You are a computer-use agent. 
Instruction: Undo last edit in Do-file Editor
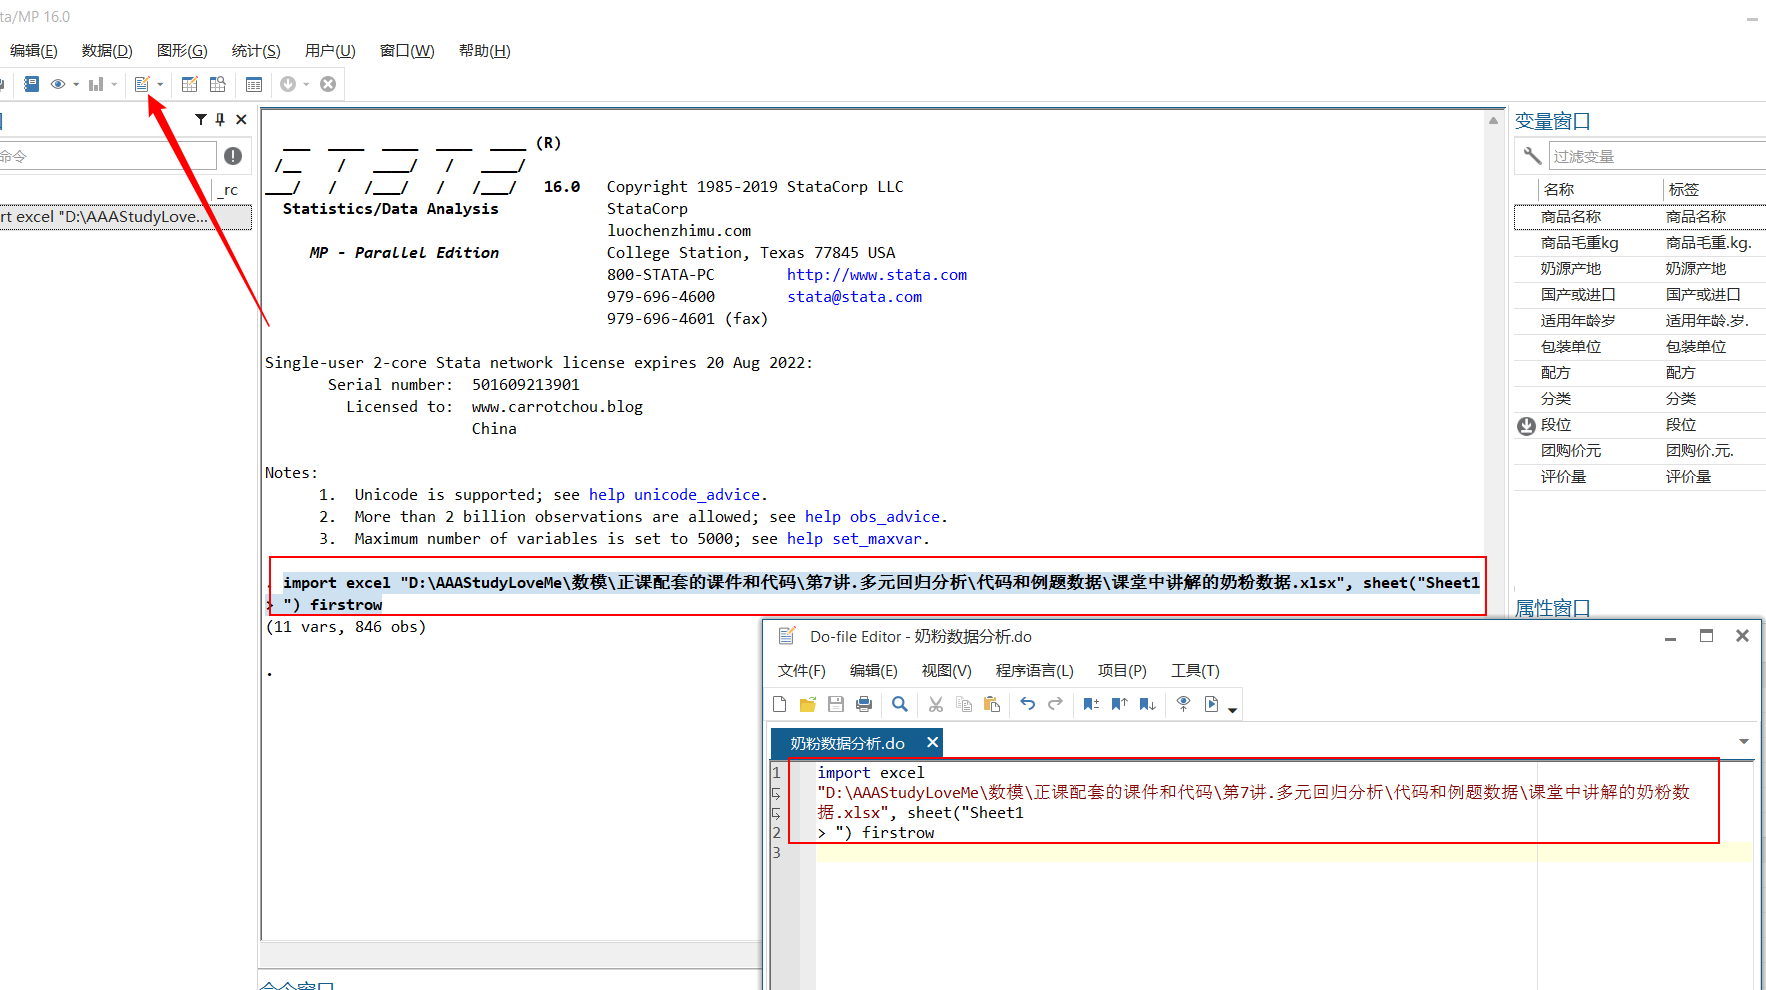pos(1028,705)
